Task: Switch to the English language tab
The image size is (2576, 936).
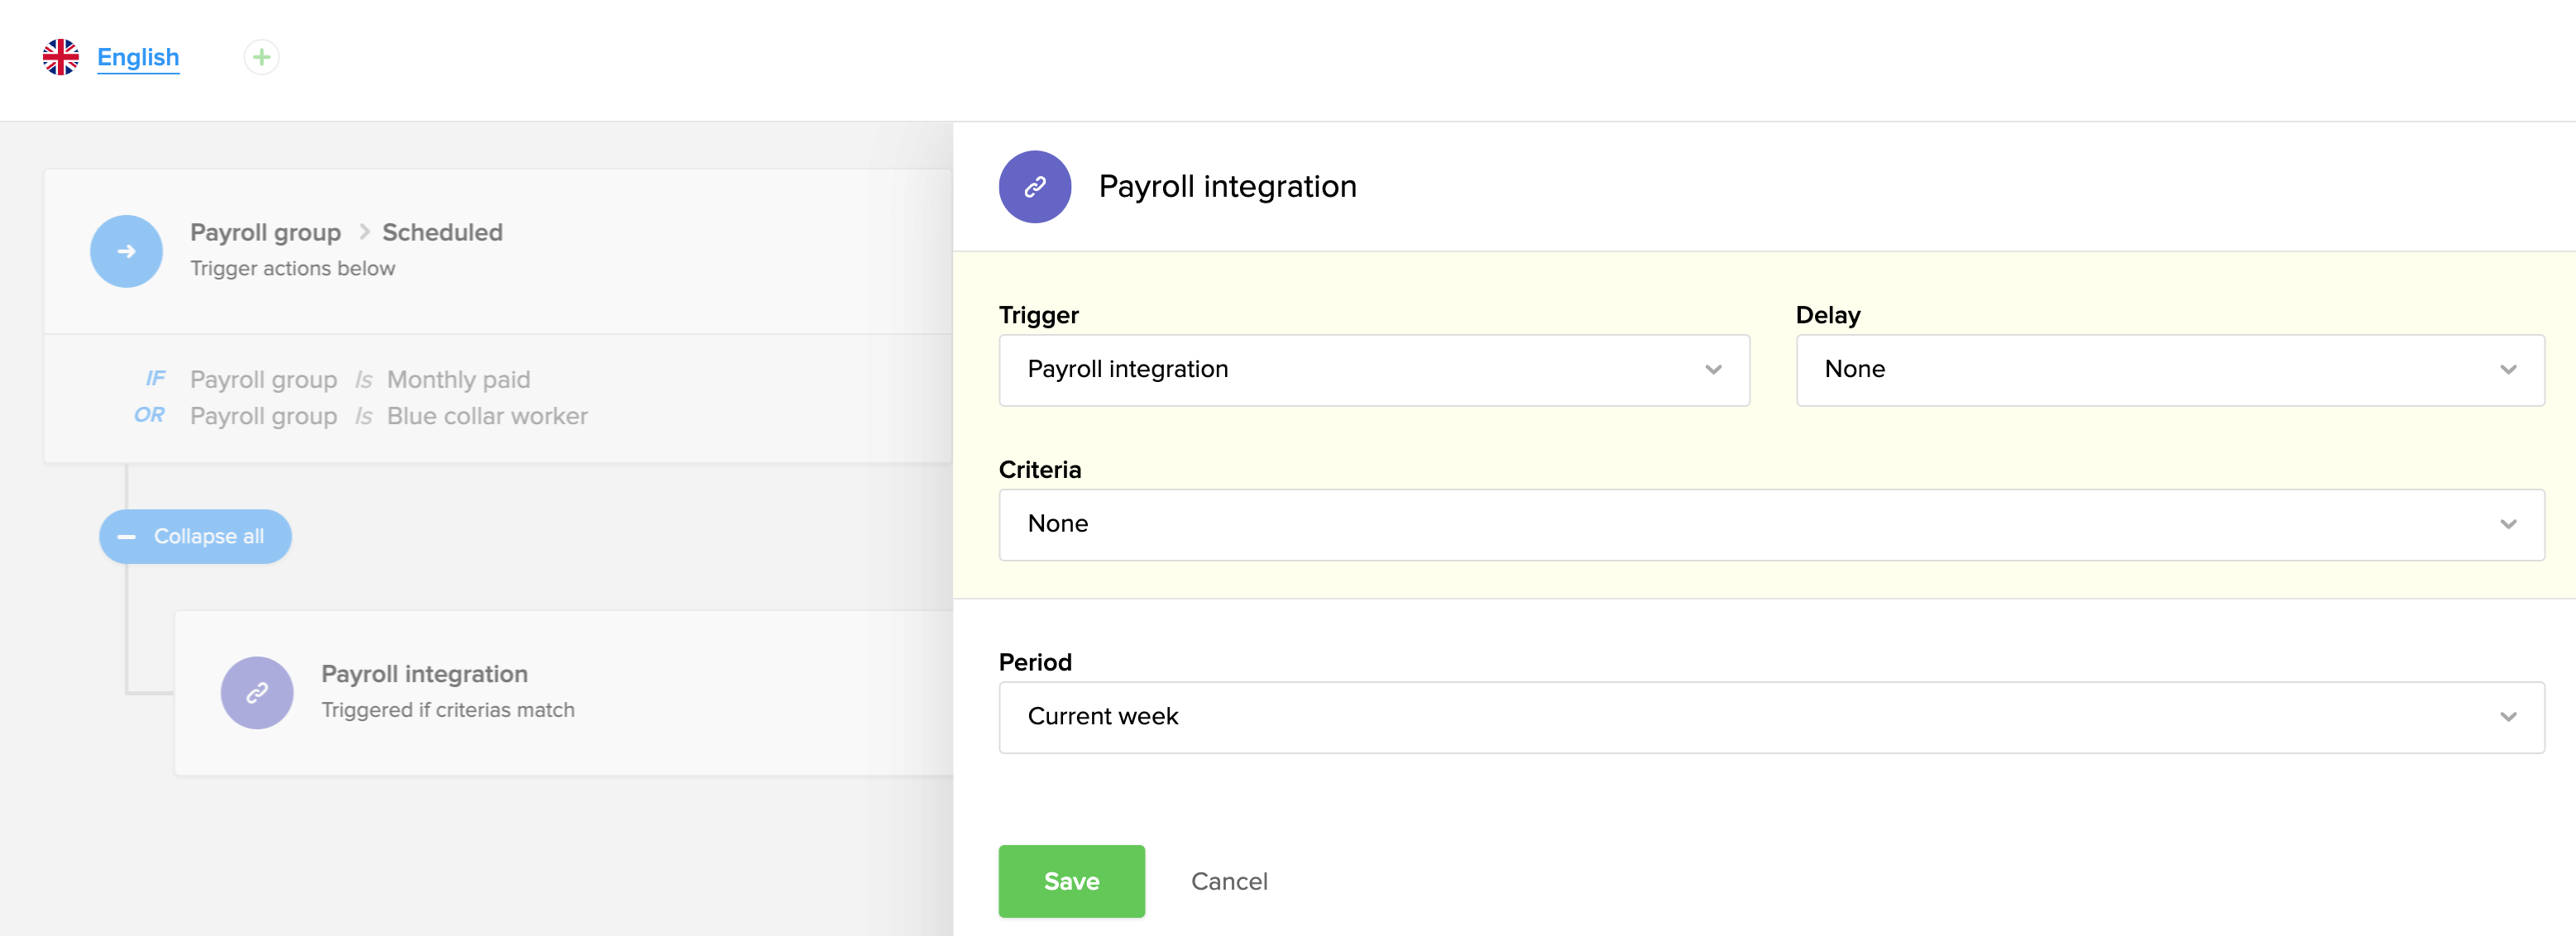Action: pos(138,57)
